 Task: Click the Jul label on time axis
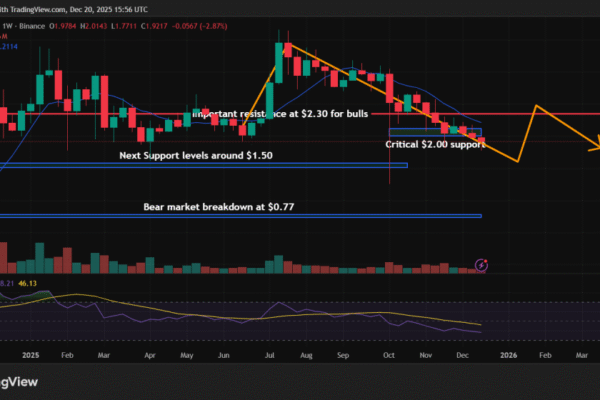point(272,353)
